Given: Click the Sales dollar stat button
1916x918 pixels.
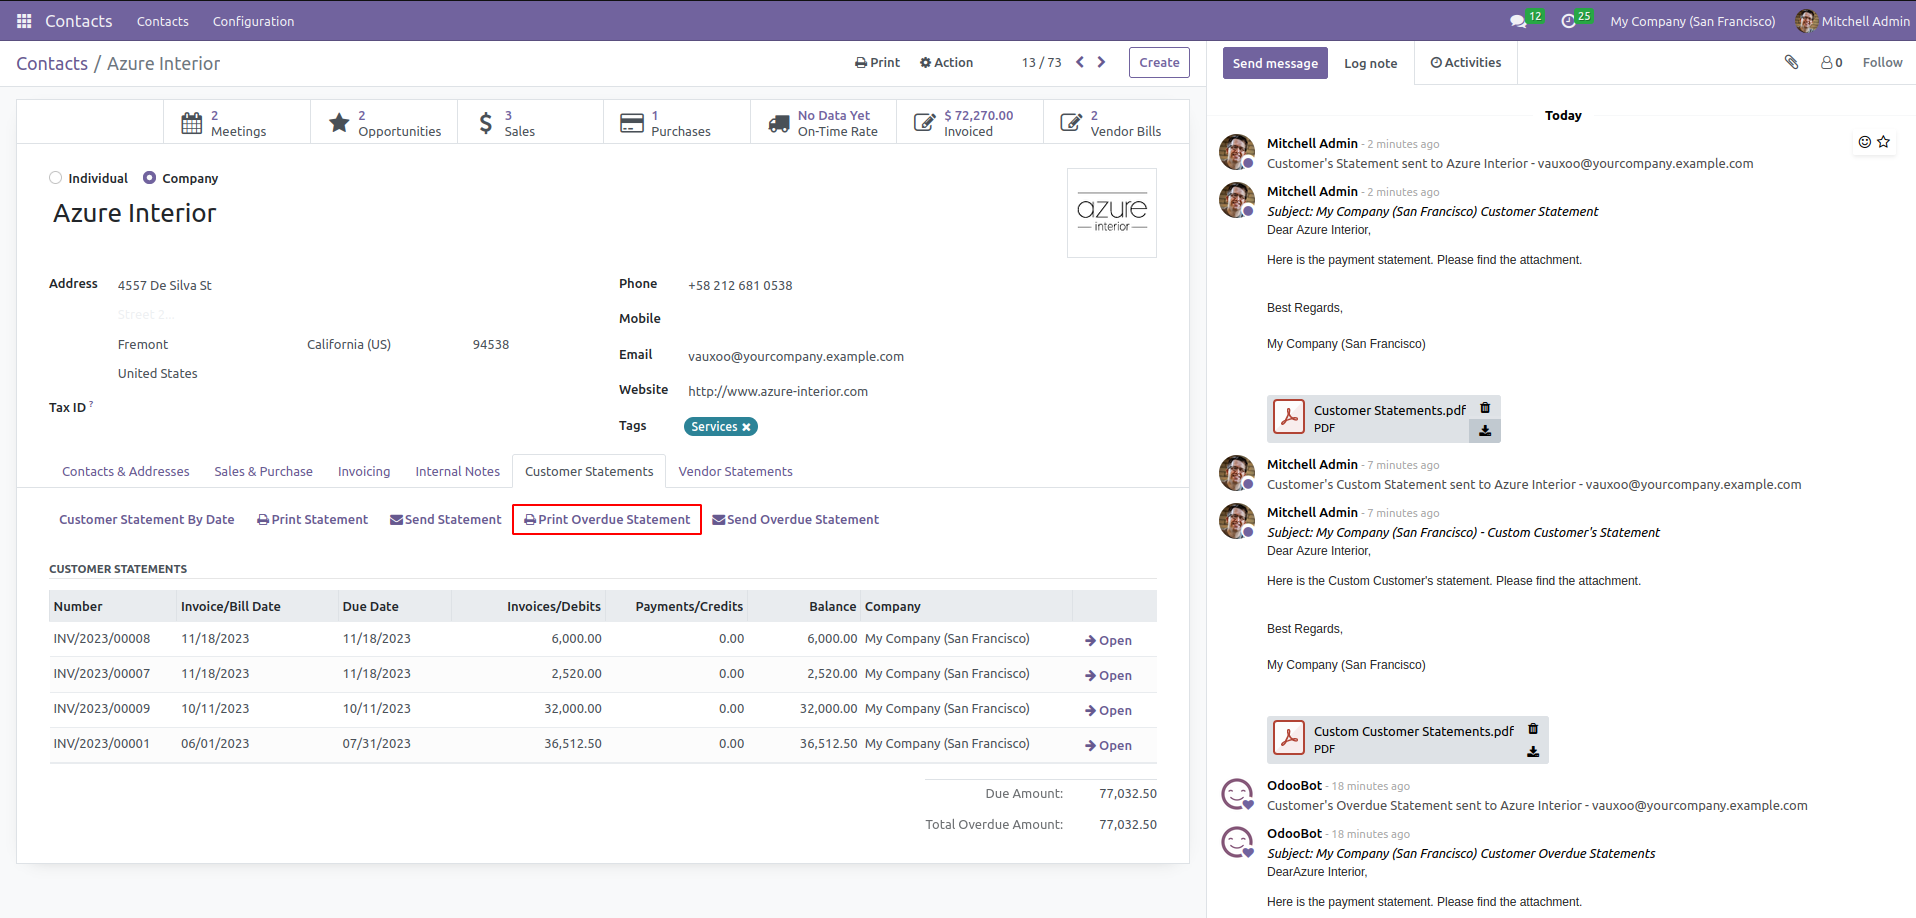Looking at the screenshot, I should (530, 123).
